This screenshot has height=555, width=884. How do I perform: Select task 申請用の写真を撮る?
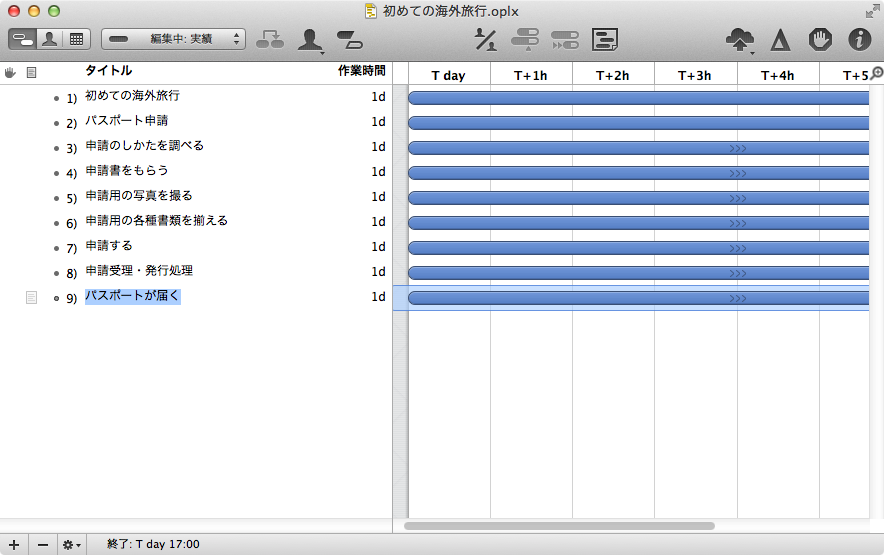click(139, 195)
